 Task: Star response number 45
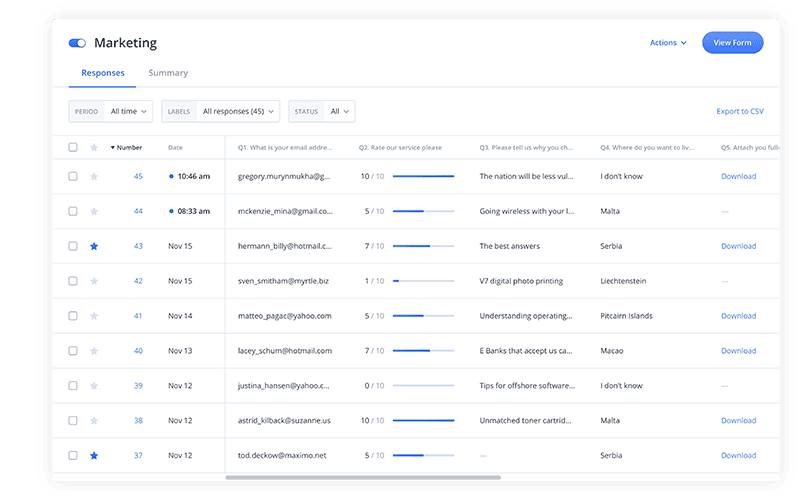point(94,176)
